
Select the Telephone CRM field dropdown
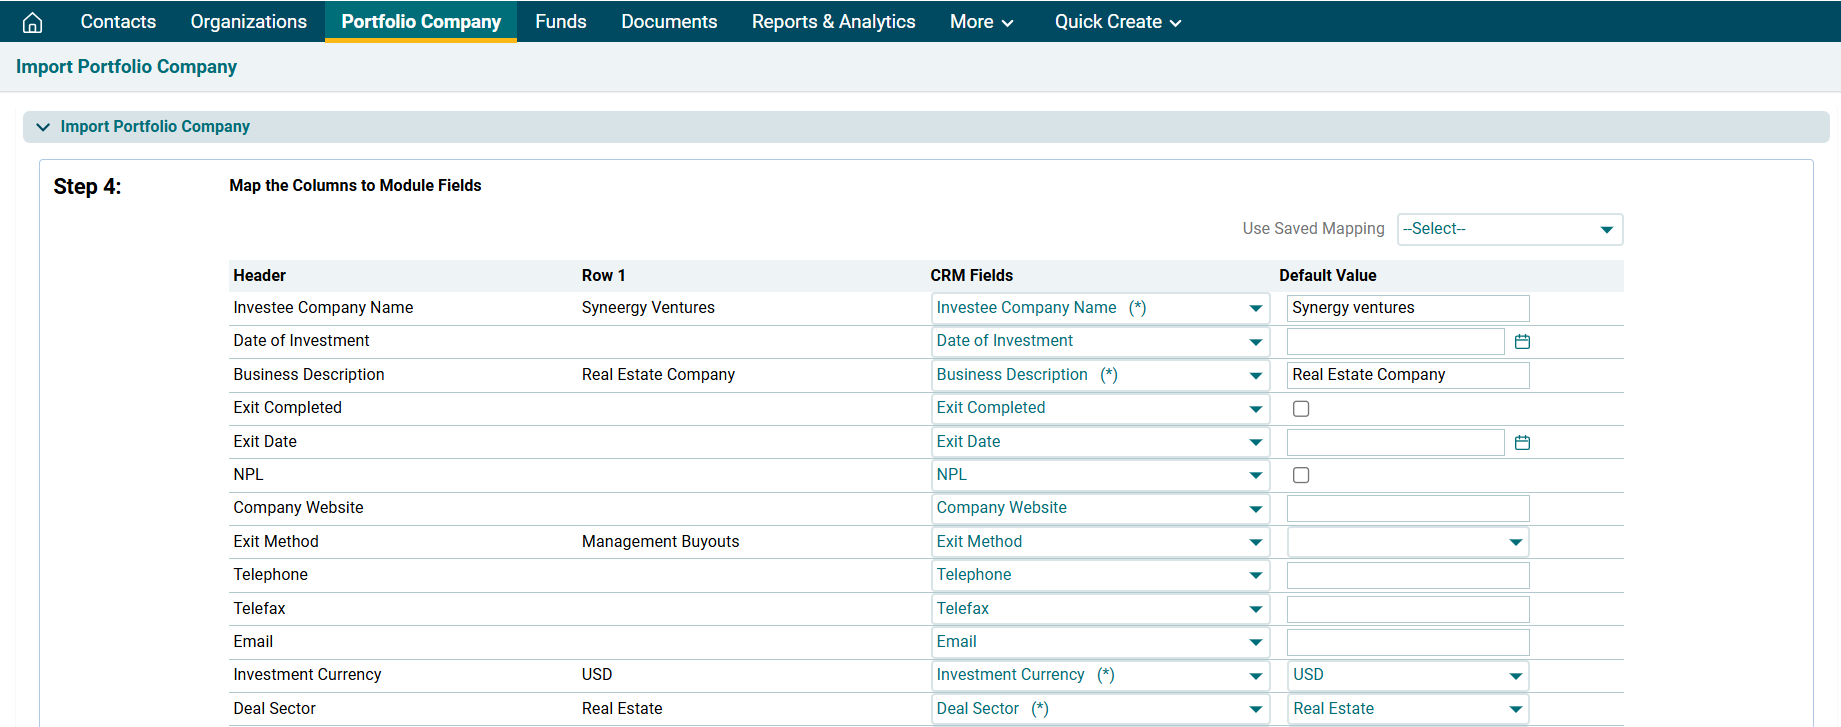[1099, 575]
